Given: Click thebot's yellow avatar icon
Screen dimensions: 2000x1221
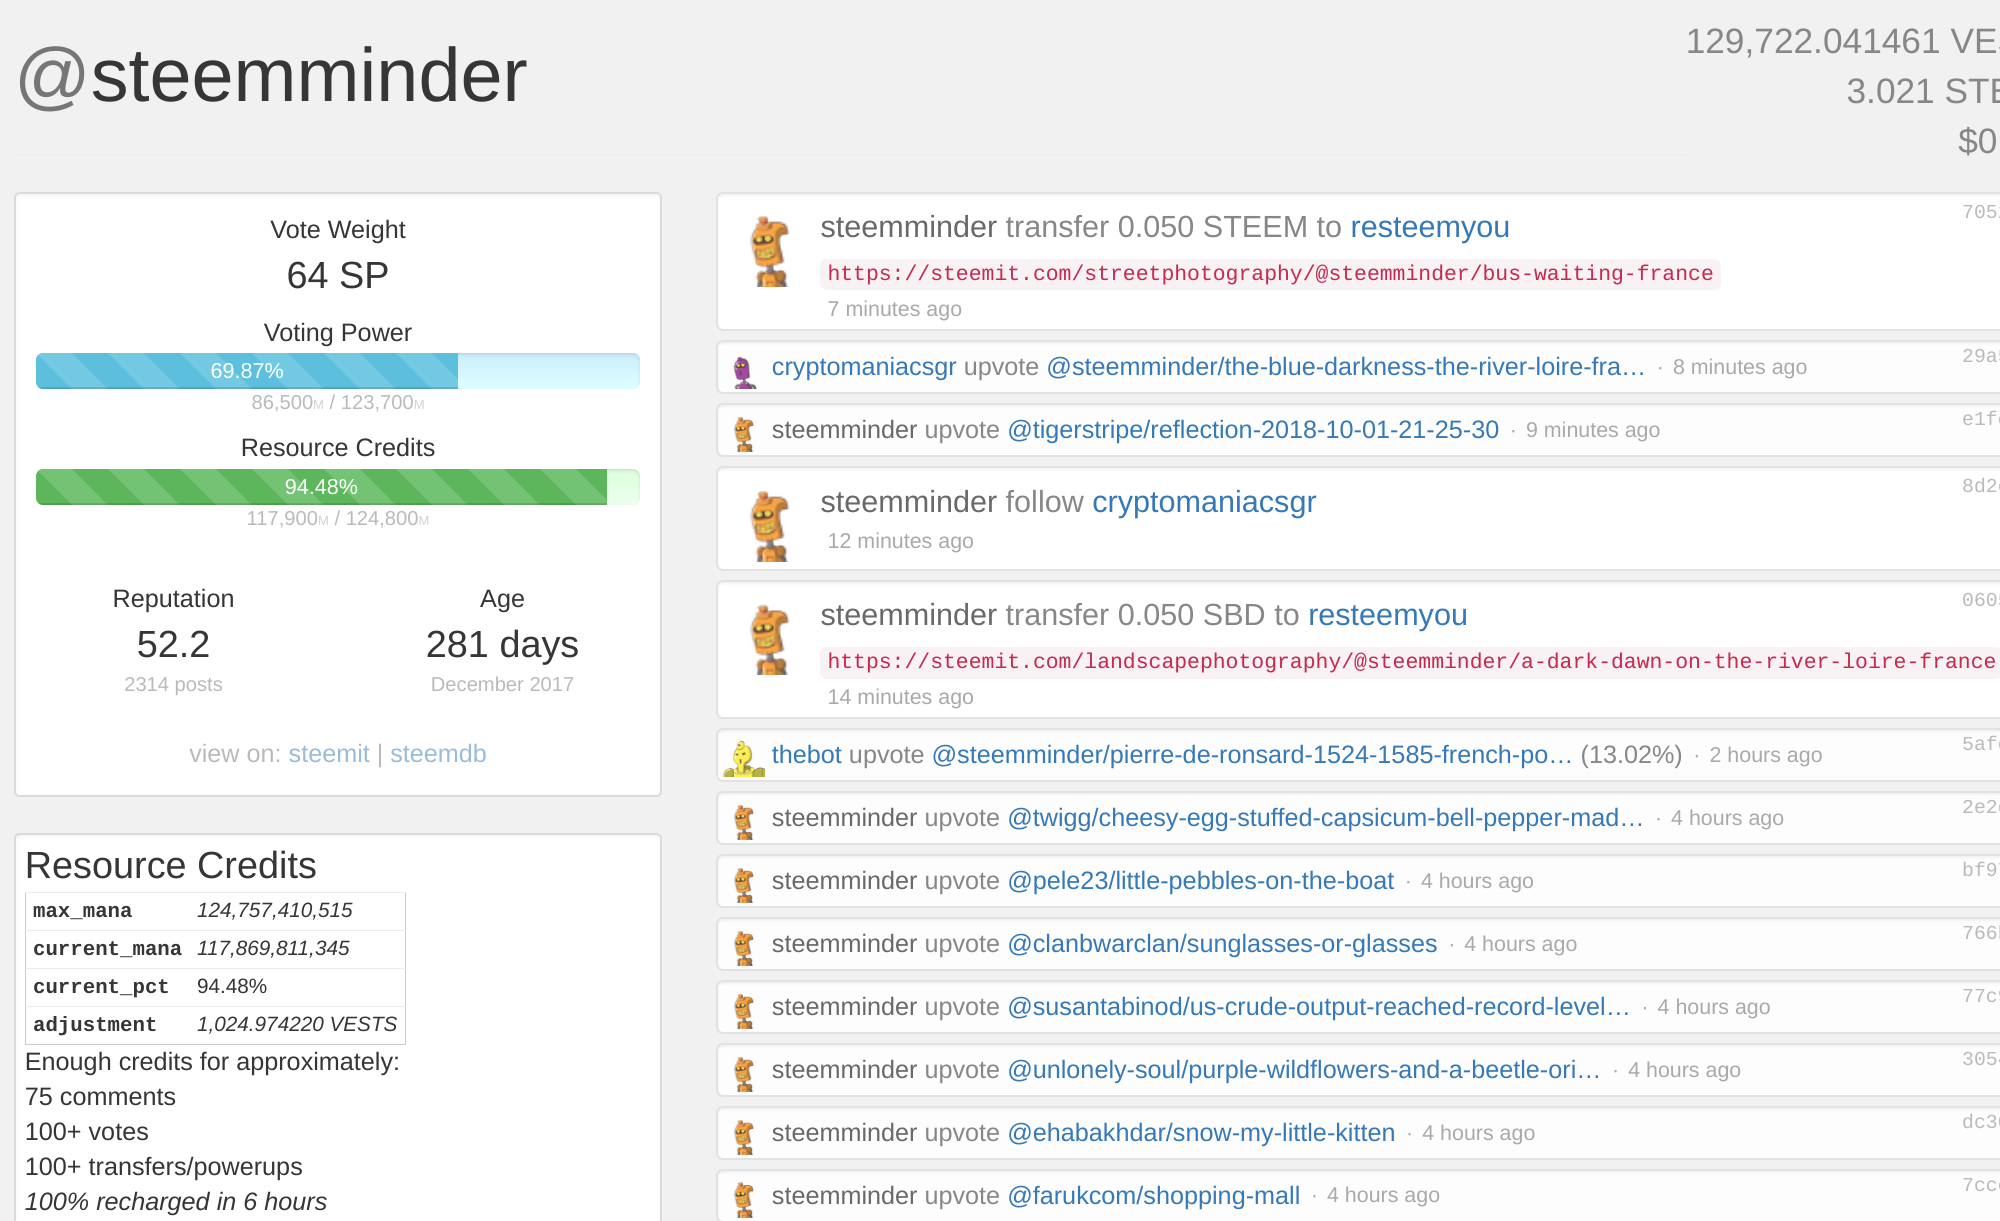Looking at the screenshot, I should (x=743, y=760).
